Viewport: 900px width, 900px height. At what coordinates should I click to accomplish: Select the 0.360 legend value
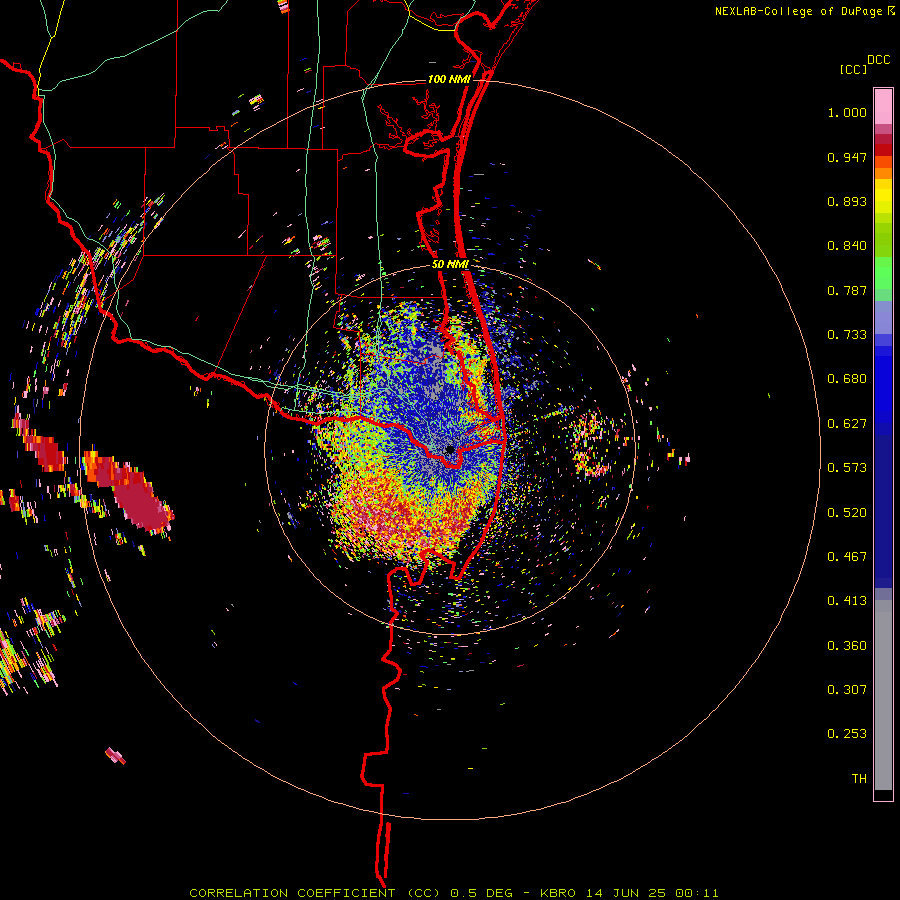point(847,646)
